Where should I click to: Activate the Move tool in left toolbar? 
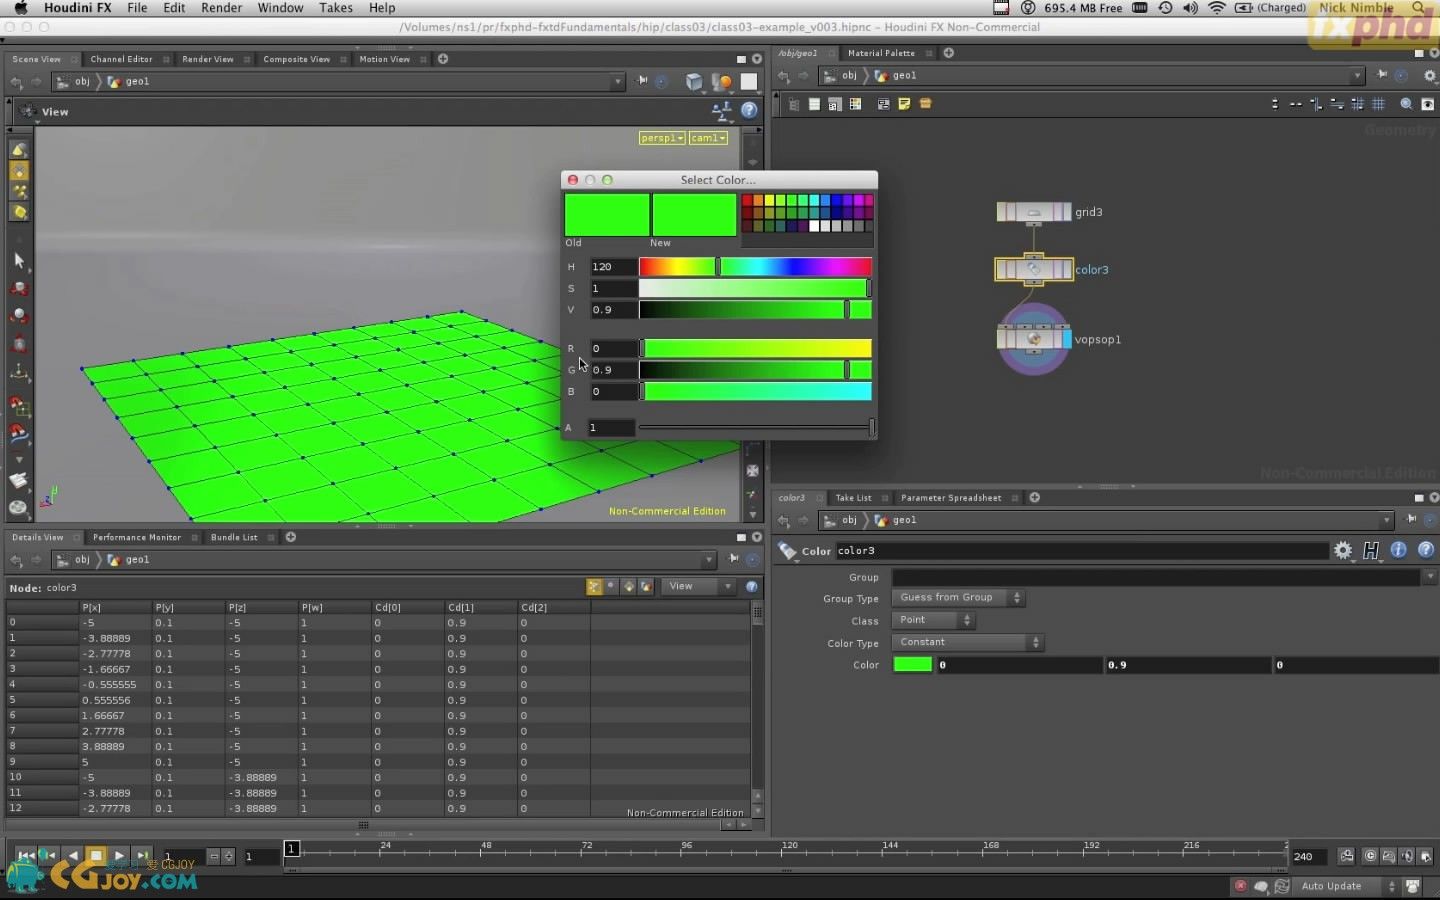tap(18, 289)
